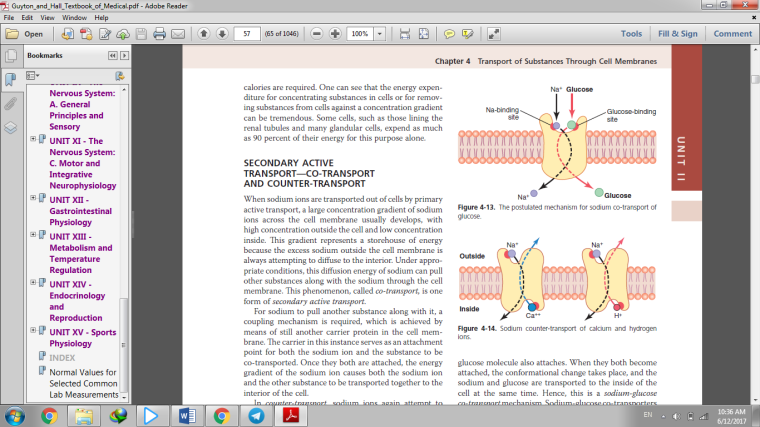Go to previous page arrow
Viewport: 760px width, 427px height.
[204, 34]
